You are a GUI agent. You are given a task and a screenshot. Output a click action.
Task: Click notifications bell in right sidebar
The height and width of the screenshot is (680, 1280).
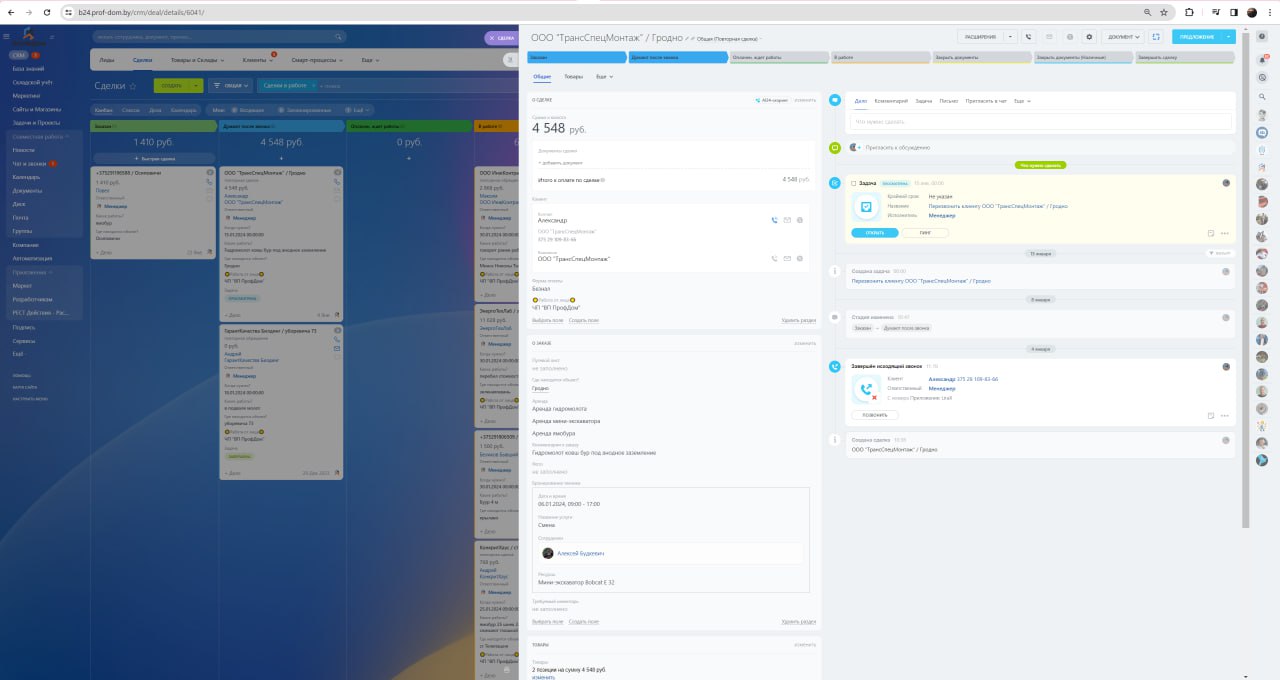pyautogui.click(x=1262, y=61)
